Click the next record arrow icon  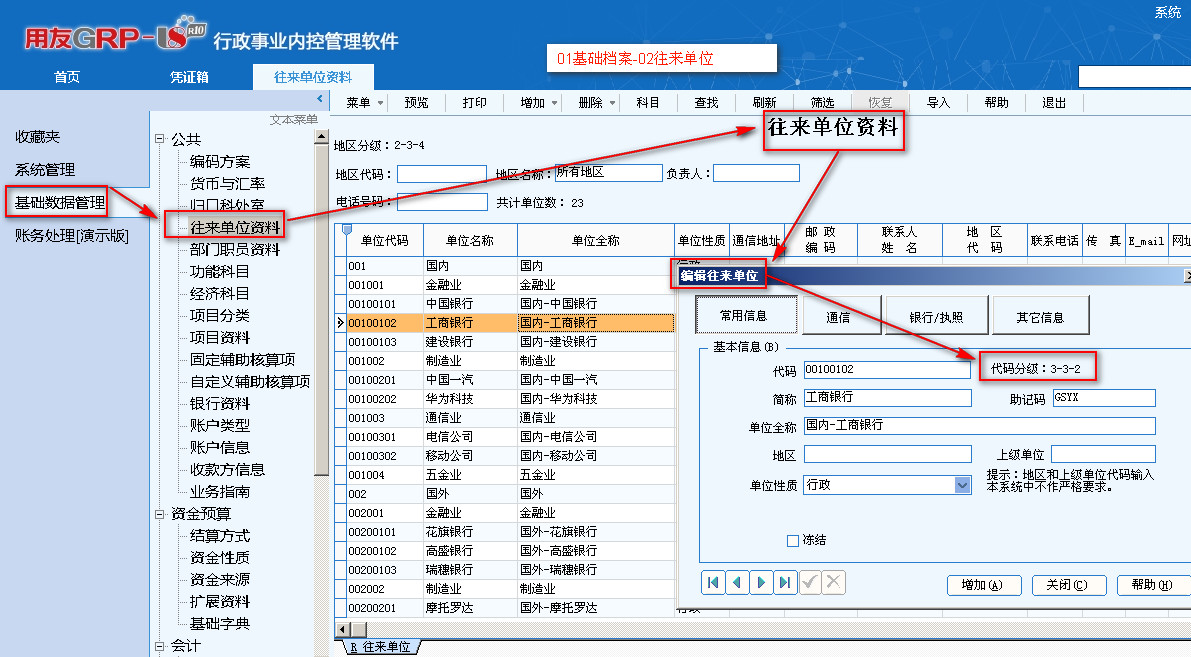coord(761,582)
